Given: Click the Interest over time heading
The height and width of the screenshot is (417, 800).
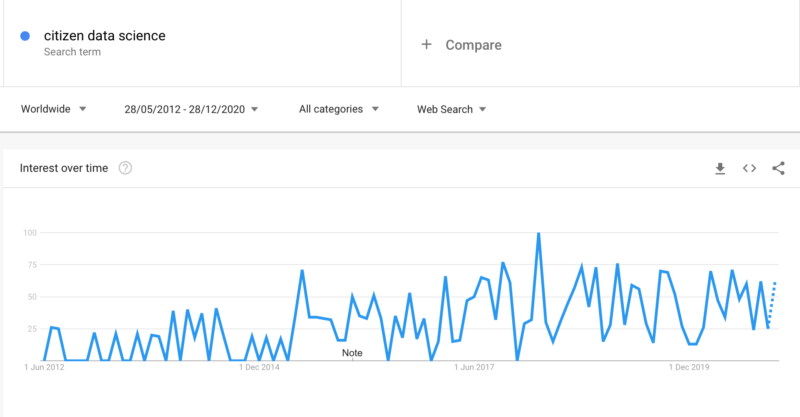Looking at the screenshot, I should pyautogui.click(x=64, y=168).
